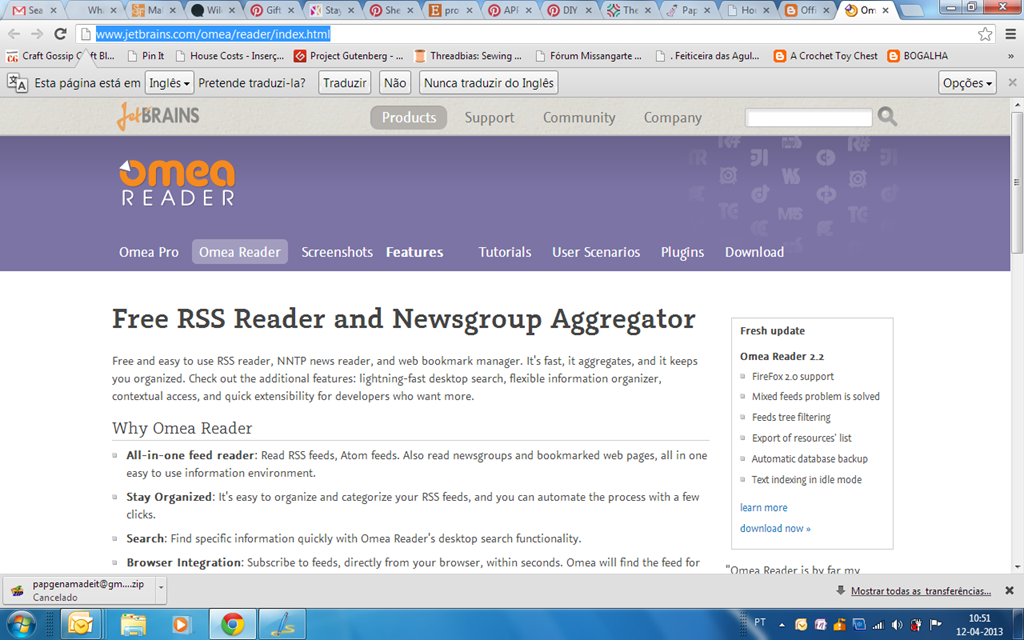Open the House Costs bookmark
Viewport: 1024px width, 640px height.
[x=230, y=56]
